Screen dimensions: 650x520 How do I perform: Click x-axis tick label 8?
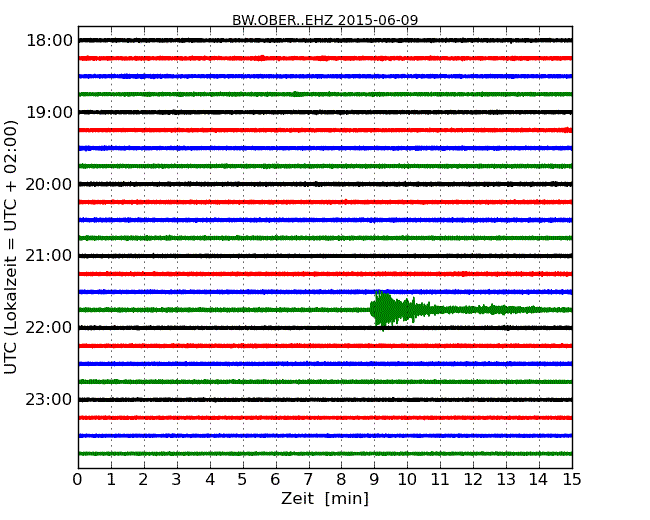point(341,479)
